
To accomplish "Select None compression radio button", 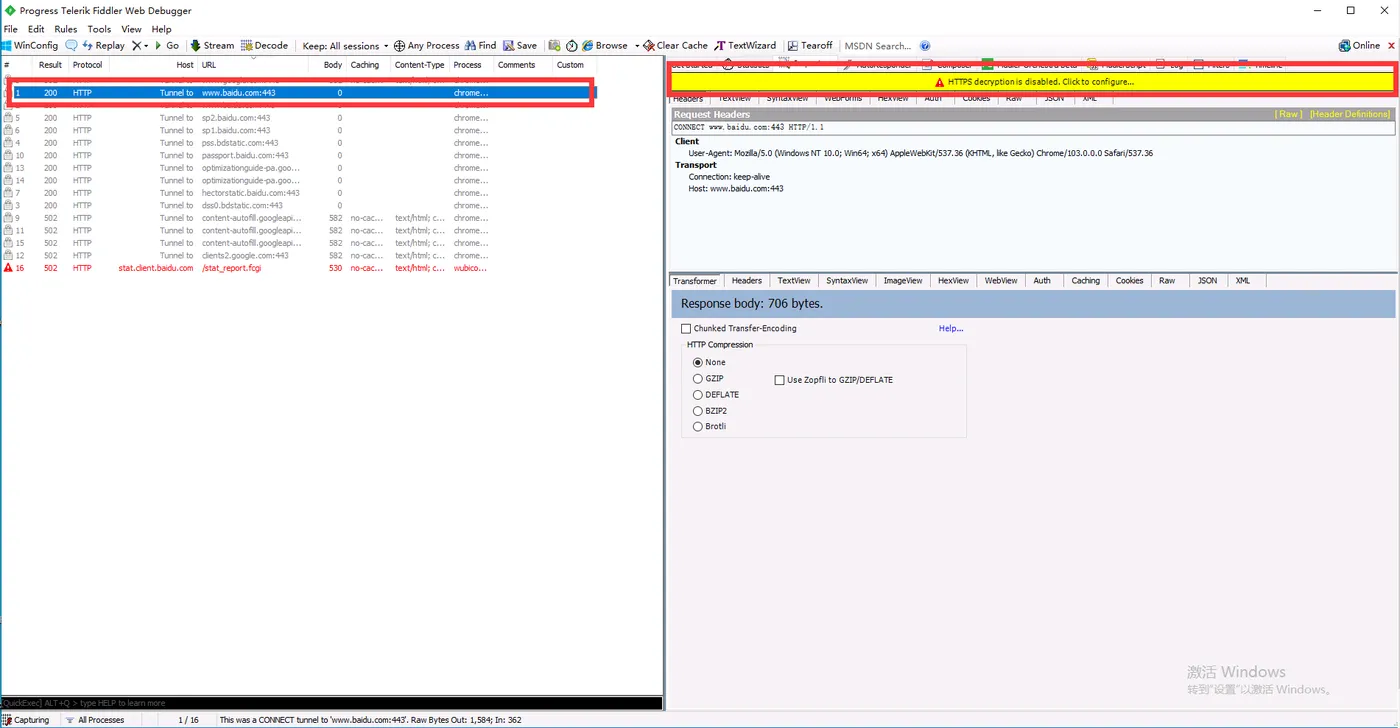I will [x=698, y=362].
